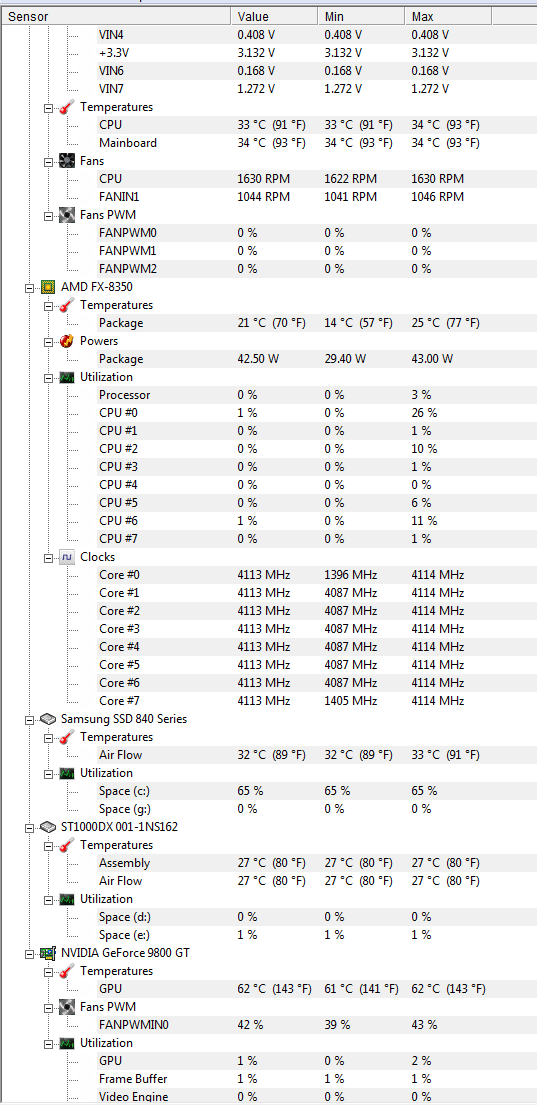
Task: Click the flame icon beside Powers
Action: pyautogui.click(x=68, y=341)
